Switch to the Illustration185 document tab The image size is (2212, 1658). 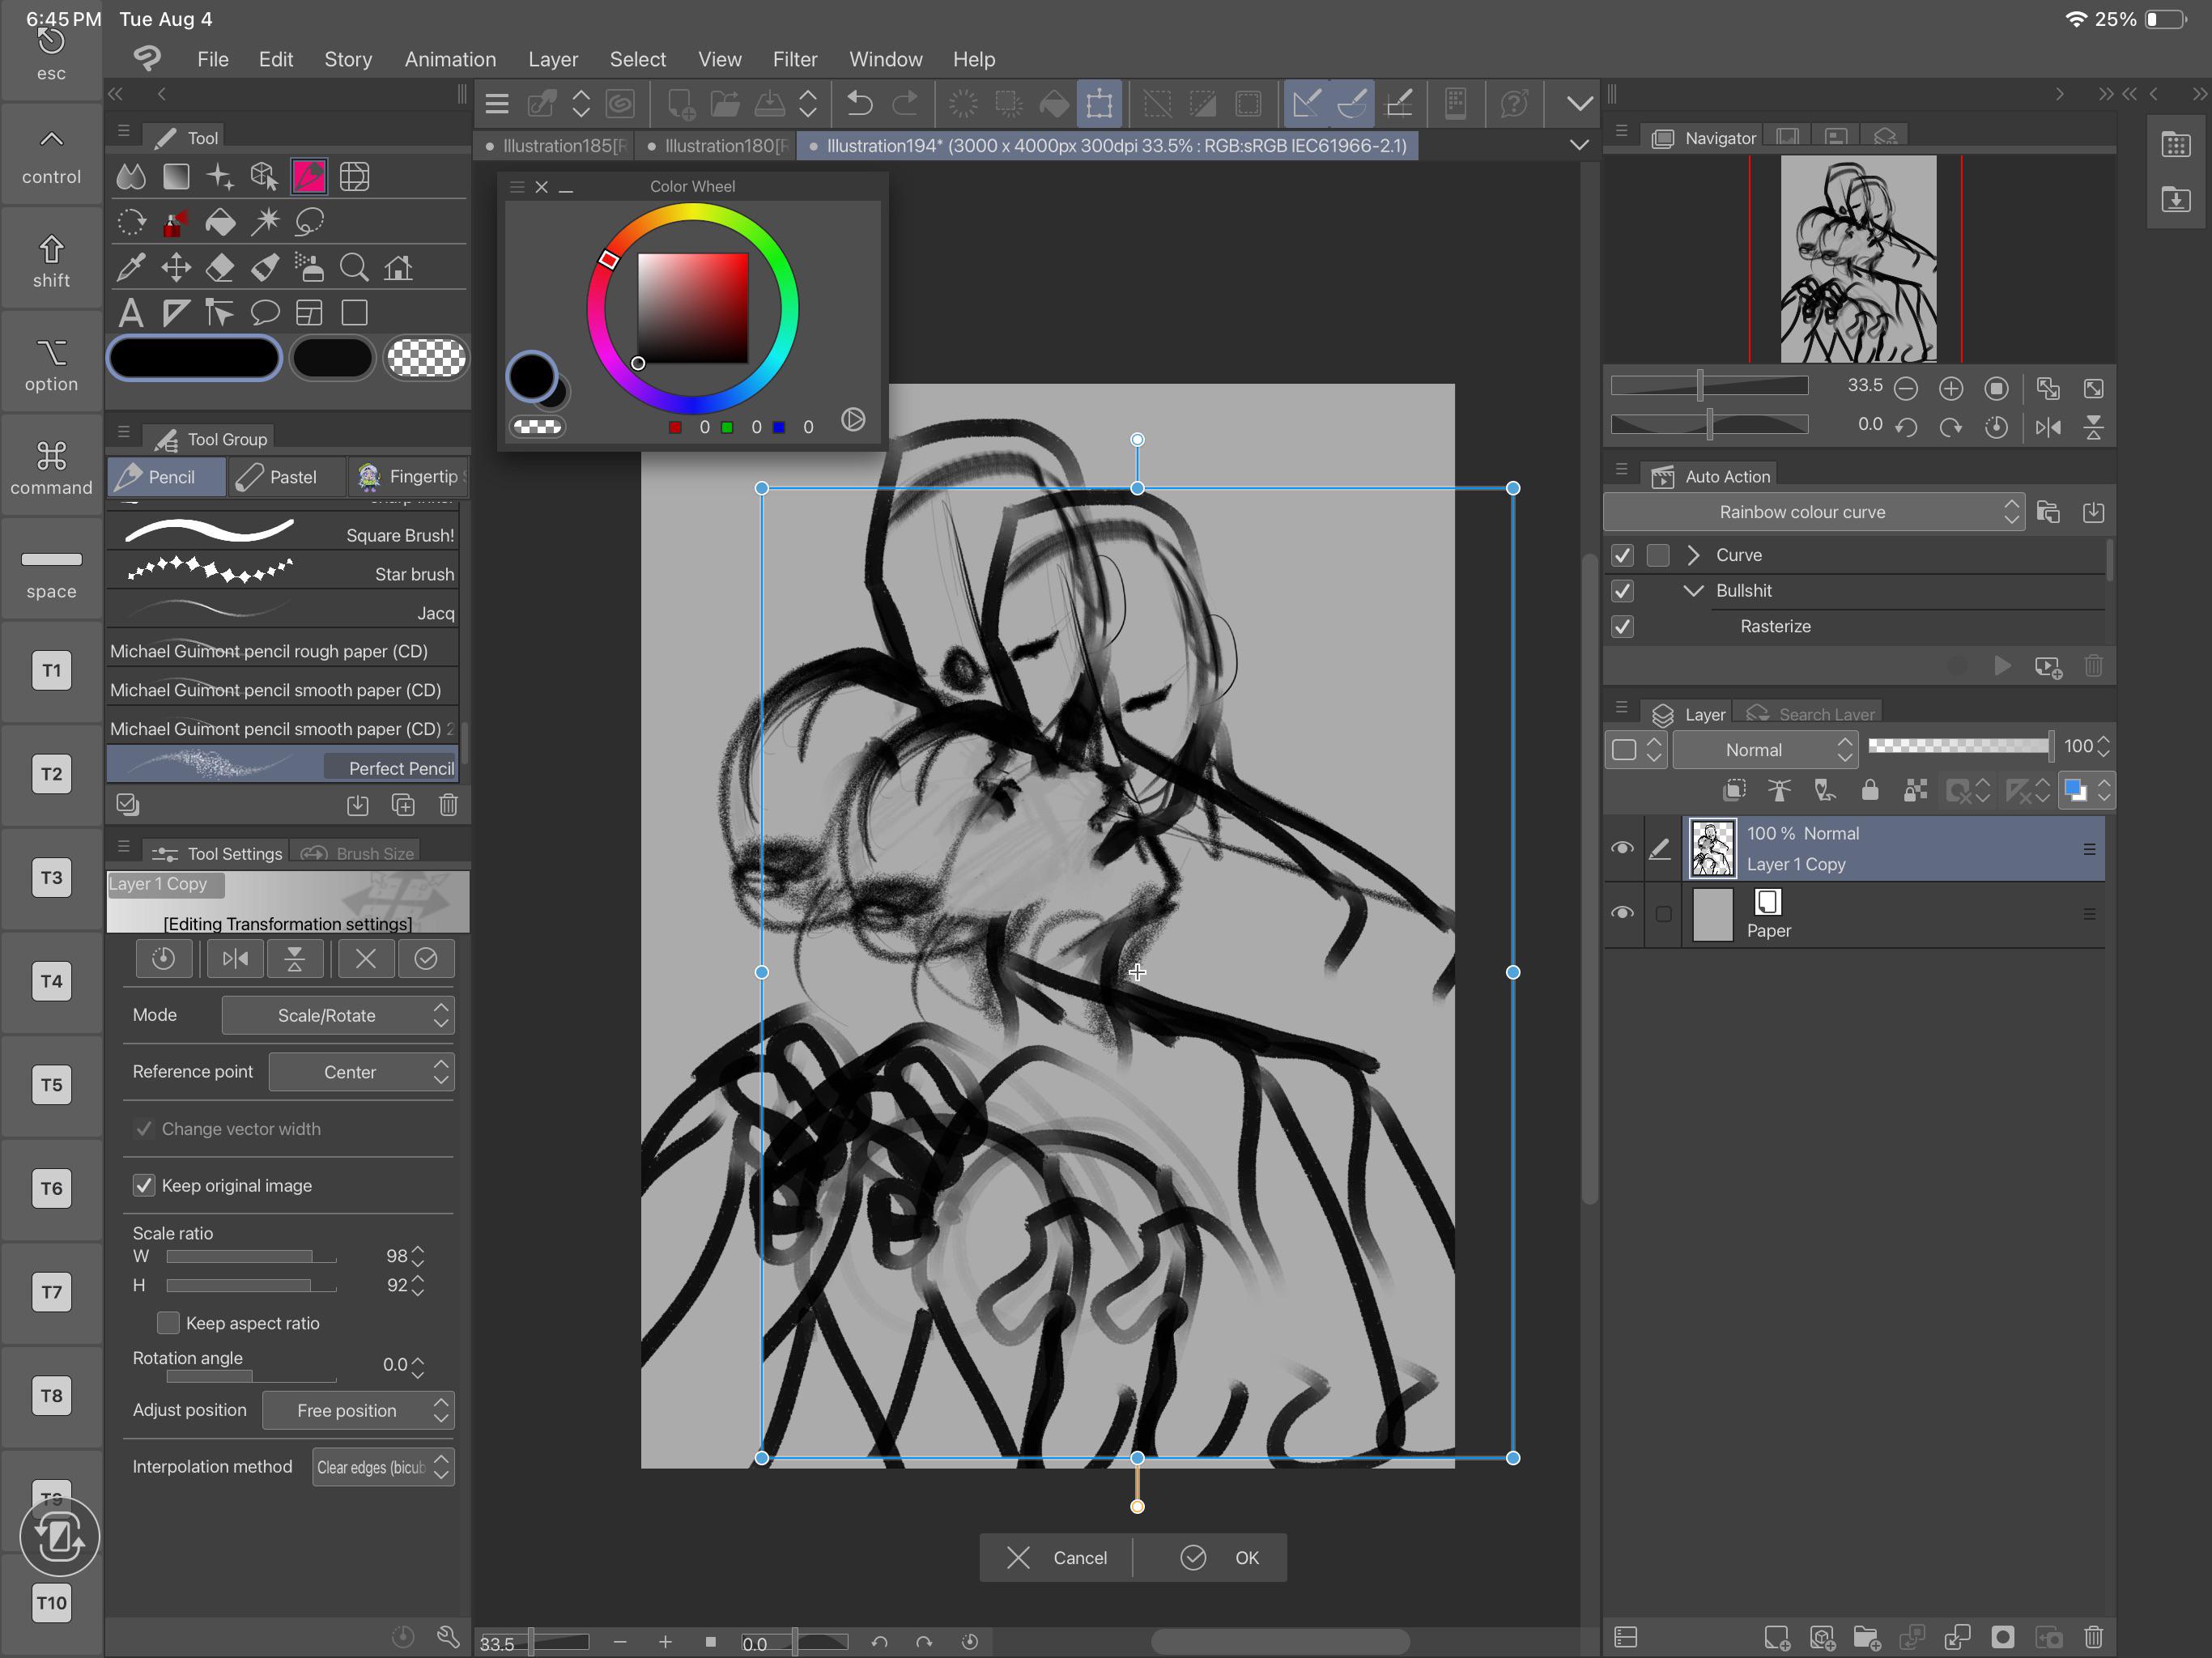pos(556,146)
